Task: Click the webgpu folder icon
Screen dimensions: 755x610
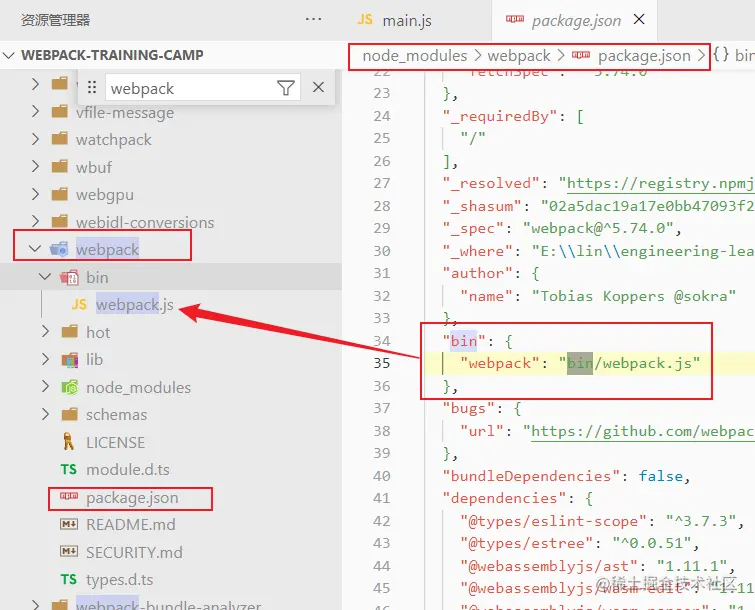Action: click(60, 194)
